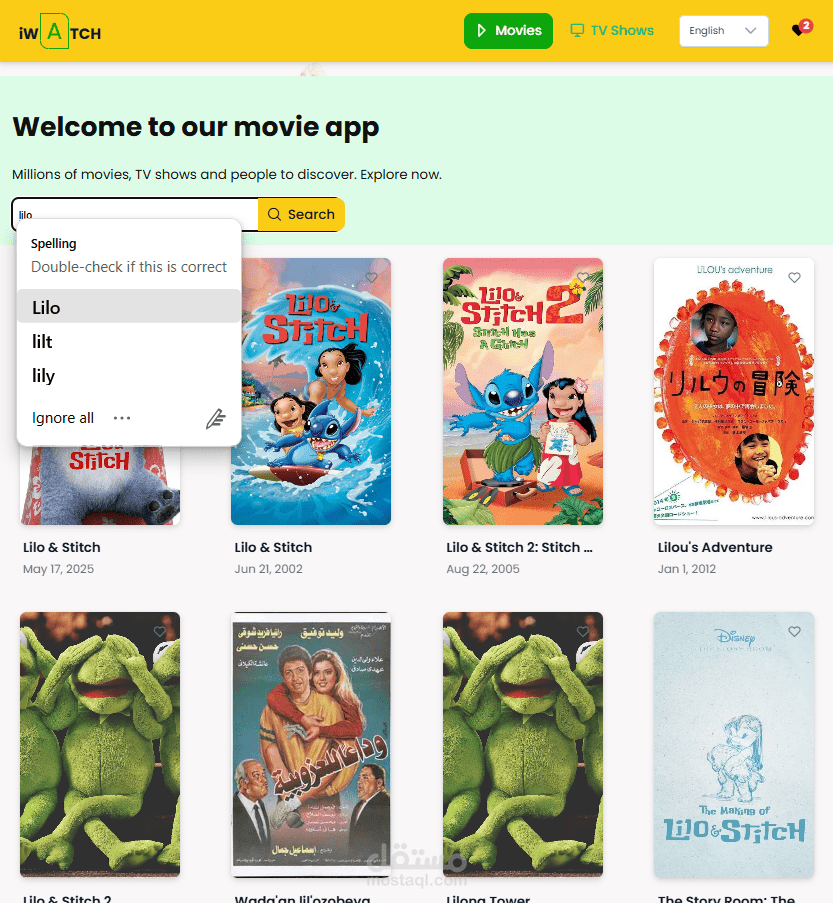Click the spelling editor pen icon

tap(216, 419)
